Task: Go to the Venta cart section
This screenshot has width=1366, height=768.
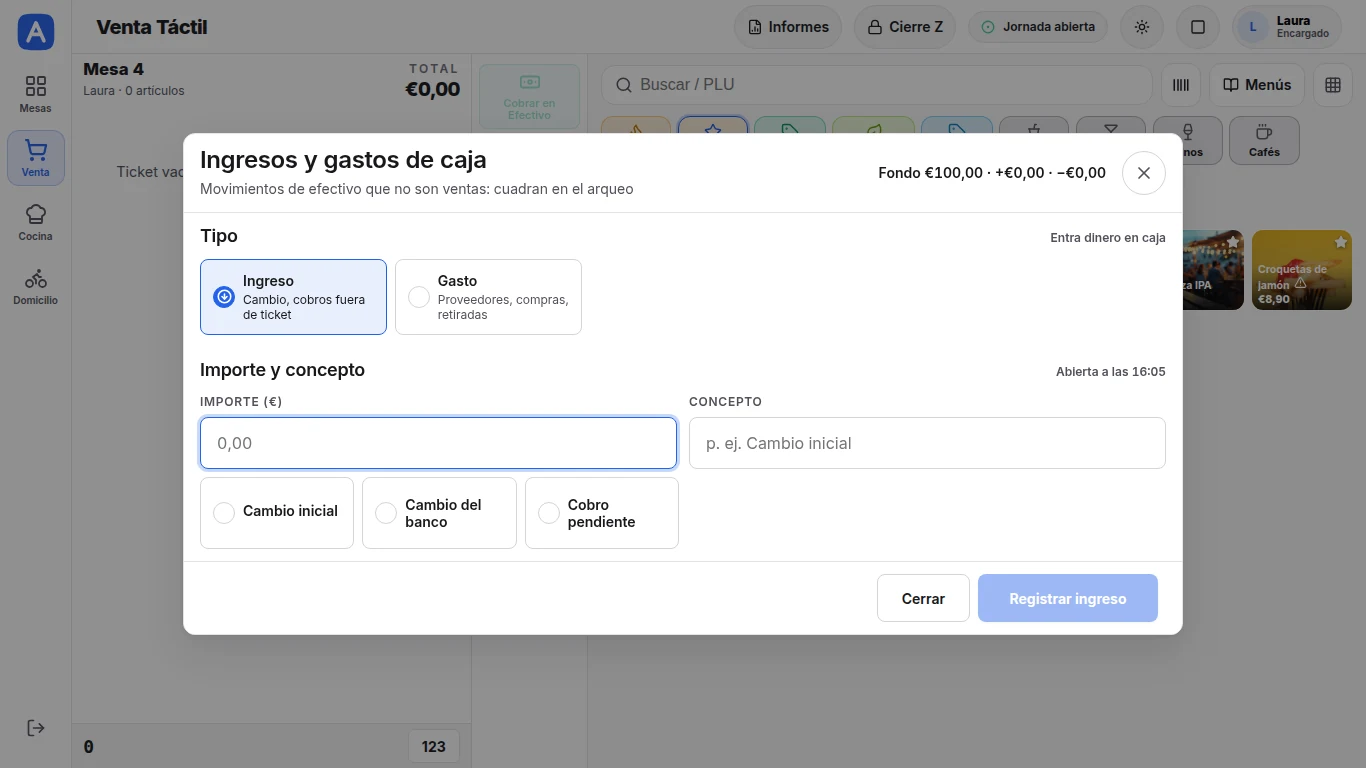Action: (x=36, y=158)
